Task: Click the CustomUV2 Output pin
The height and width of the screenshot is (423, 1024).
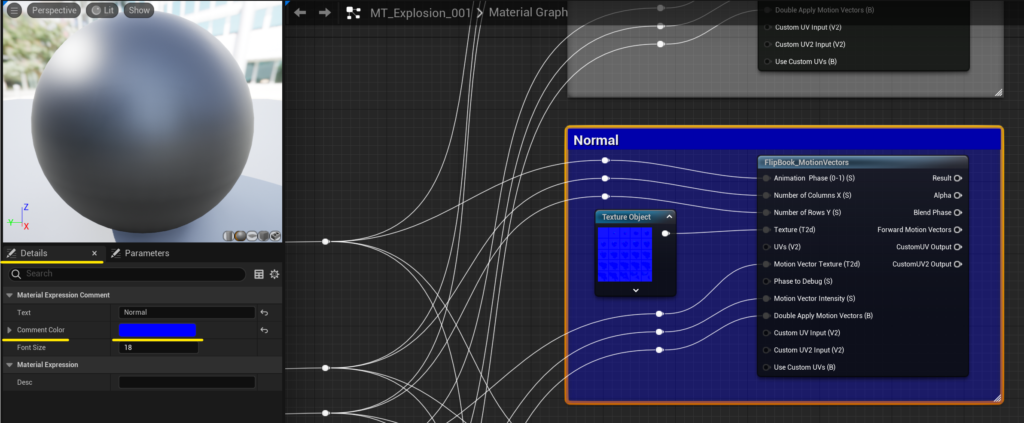Action: point(957,264)
